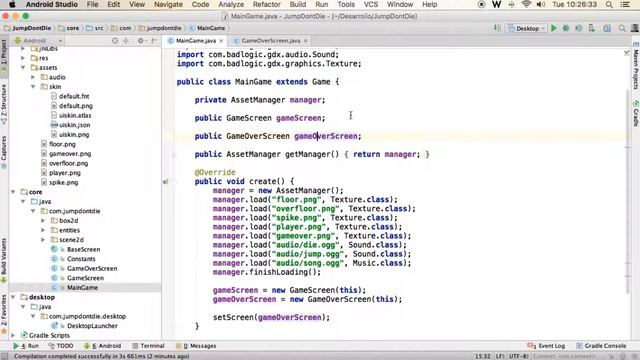
Task: Click scroll-from-source target icon in project panel
Action: (x=115, y=41)
